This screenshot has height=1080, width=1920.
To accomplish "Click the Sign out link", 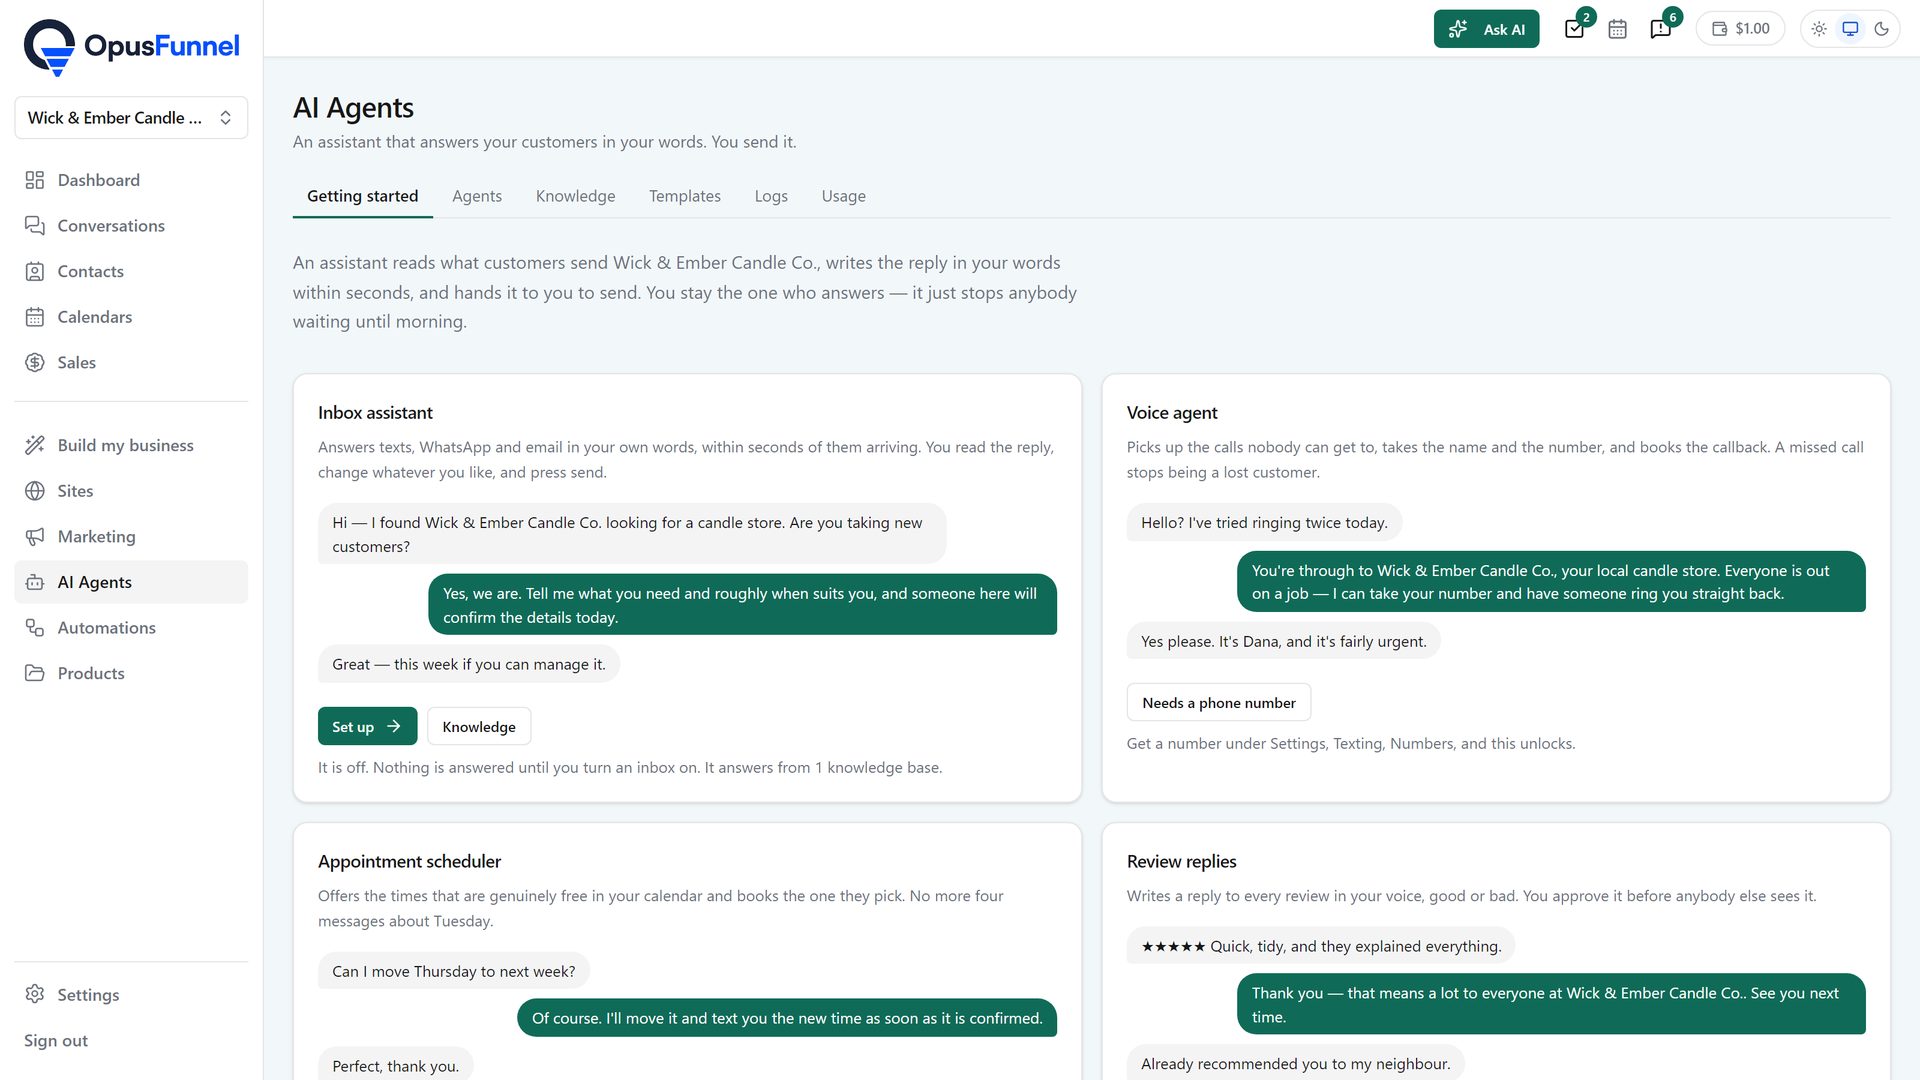I will [x=56, y=1040].
